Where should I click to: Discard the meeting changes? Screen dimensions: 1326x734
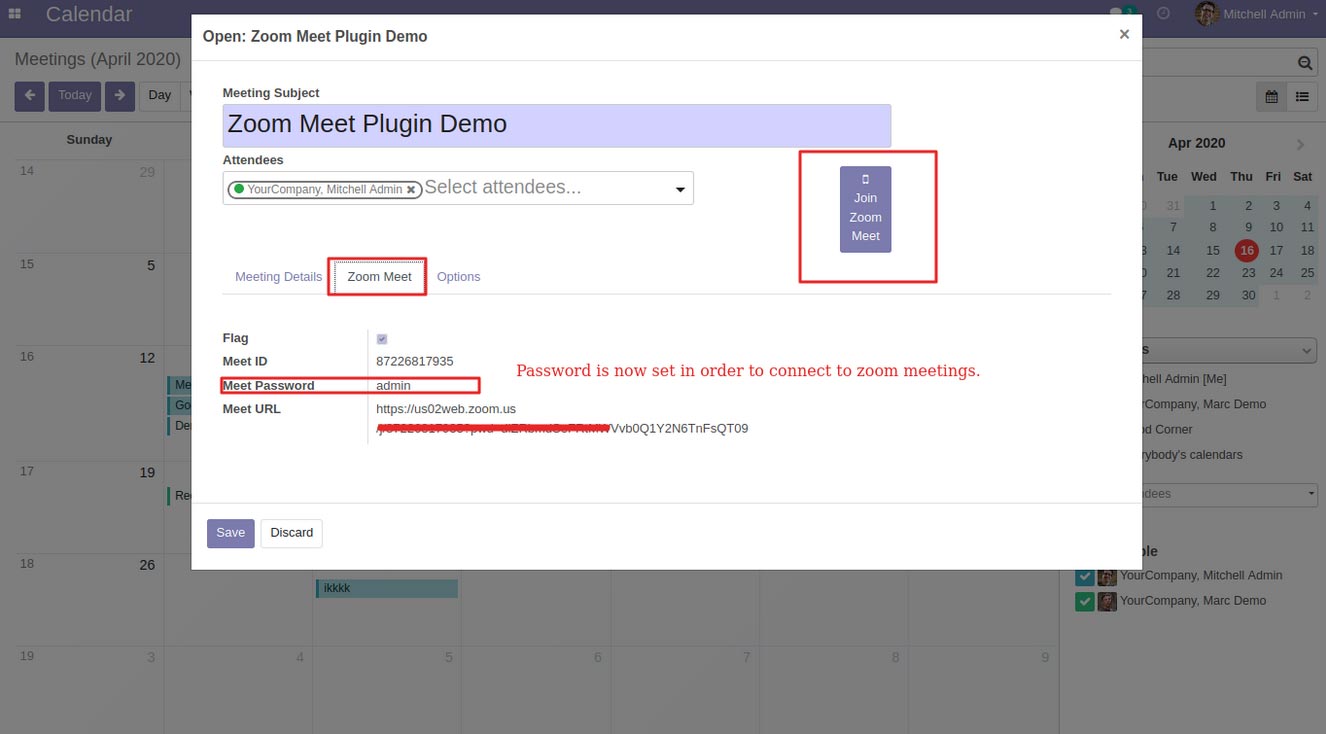292,533
